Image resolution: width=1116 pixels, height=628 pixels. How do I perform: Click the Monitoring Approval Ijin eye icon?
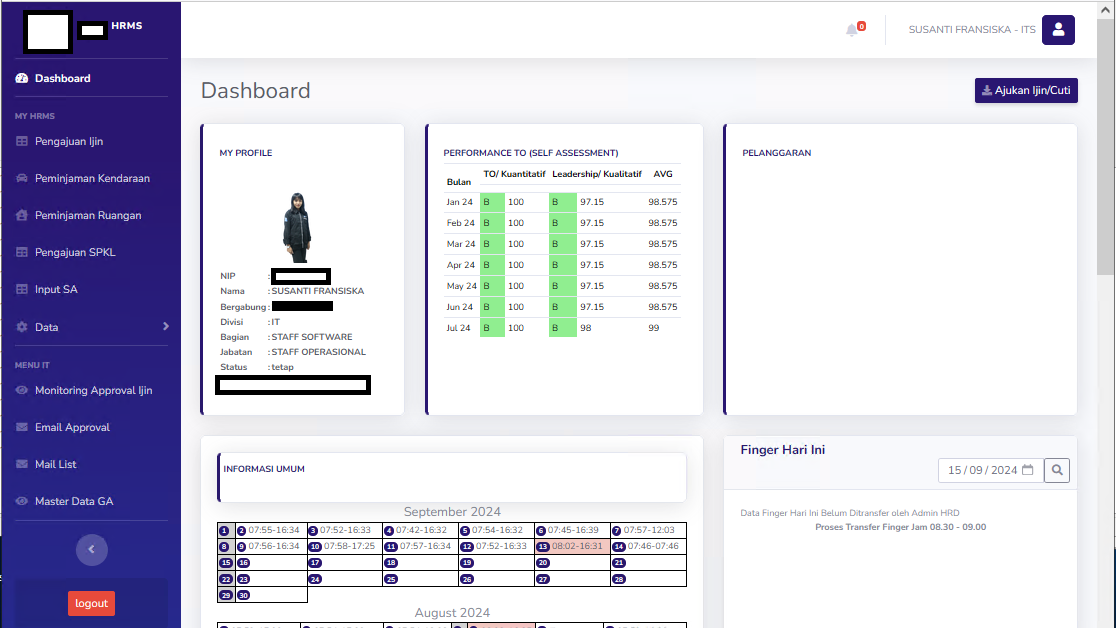tap(22, 390)
